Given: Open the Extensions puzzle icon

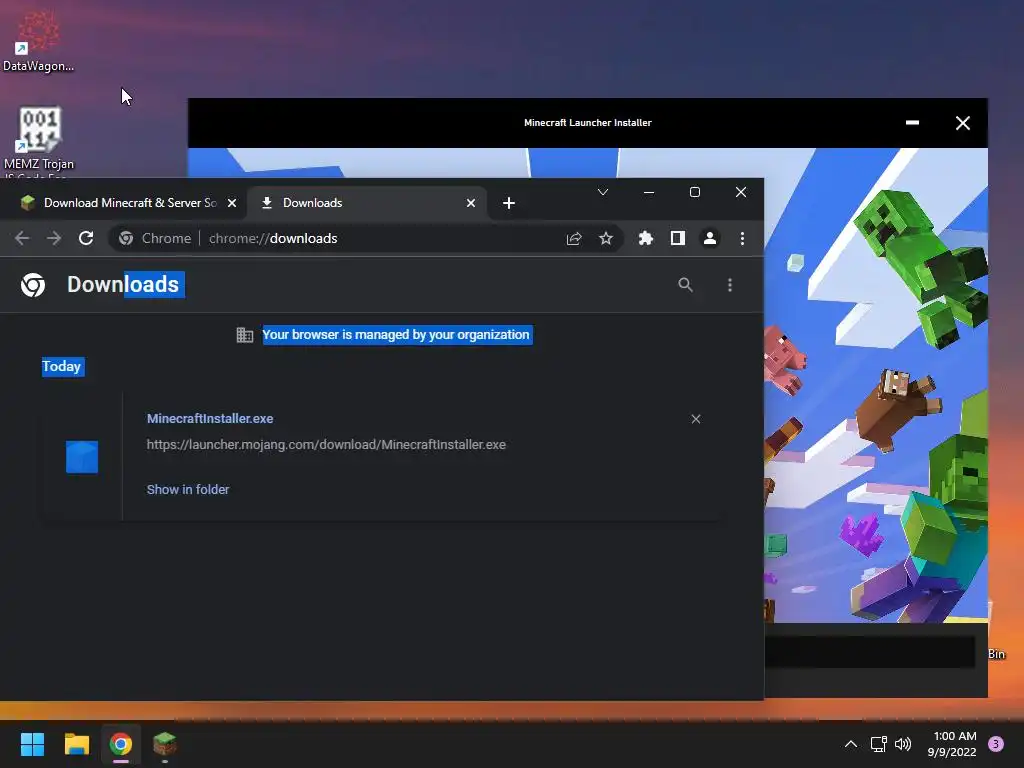Looking at the screenshot, I should (646, 238).
